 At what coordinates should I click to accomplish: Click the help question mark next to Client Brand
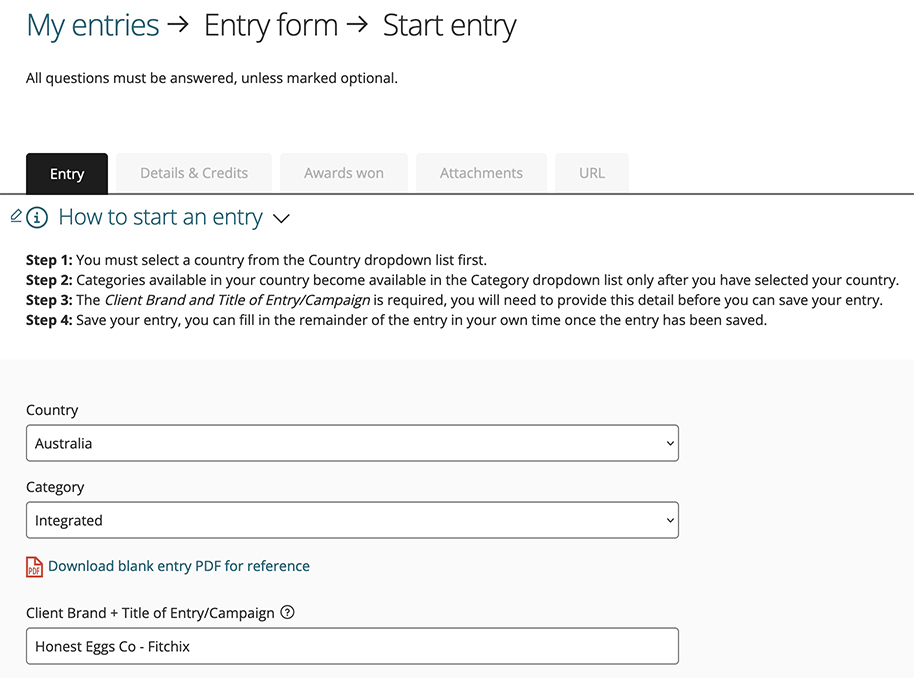287,612
